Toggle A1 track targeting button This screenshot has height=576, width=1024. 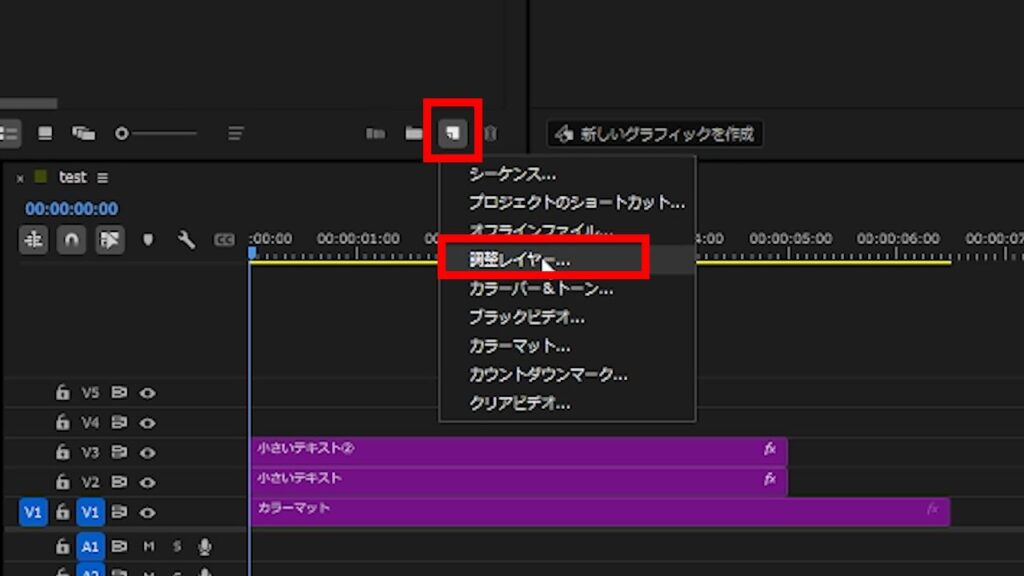tap(90, 546)
